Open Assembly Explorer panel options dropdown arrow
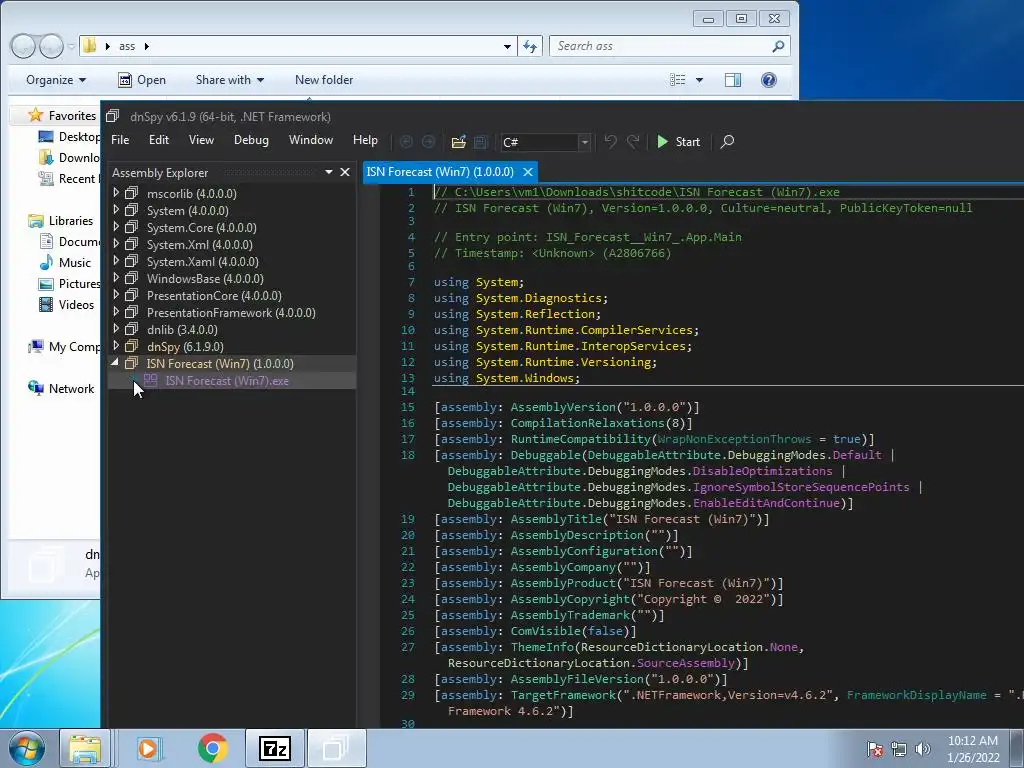 tap(328, 172)
